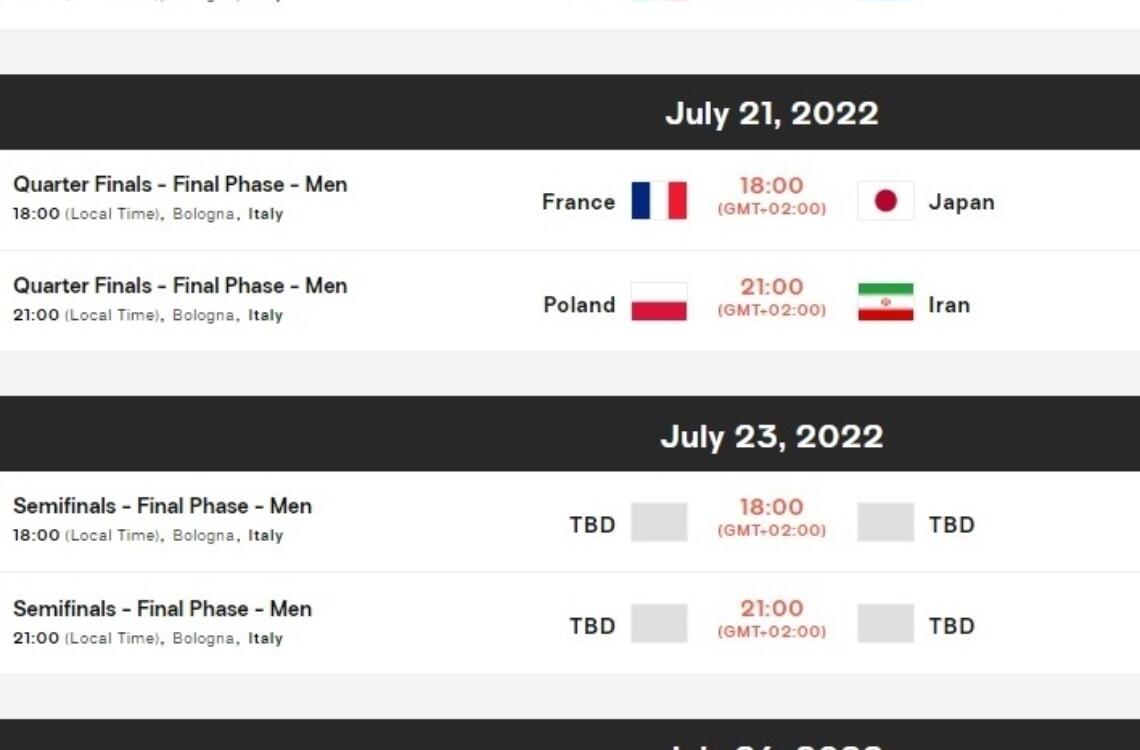
Task: Select the Iran team name
Action: coord(949,305)
